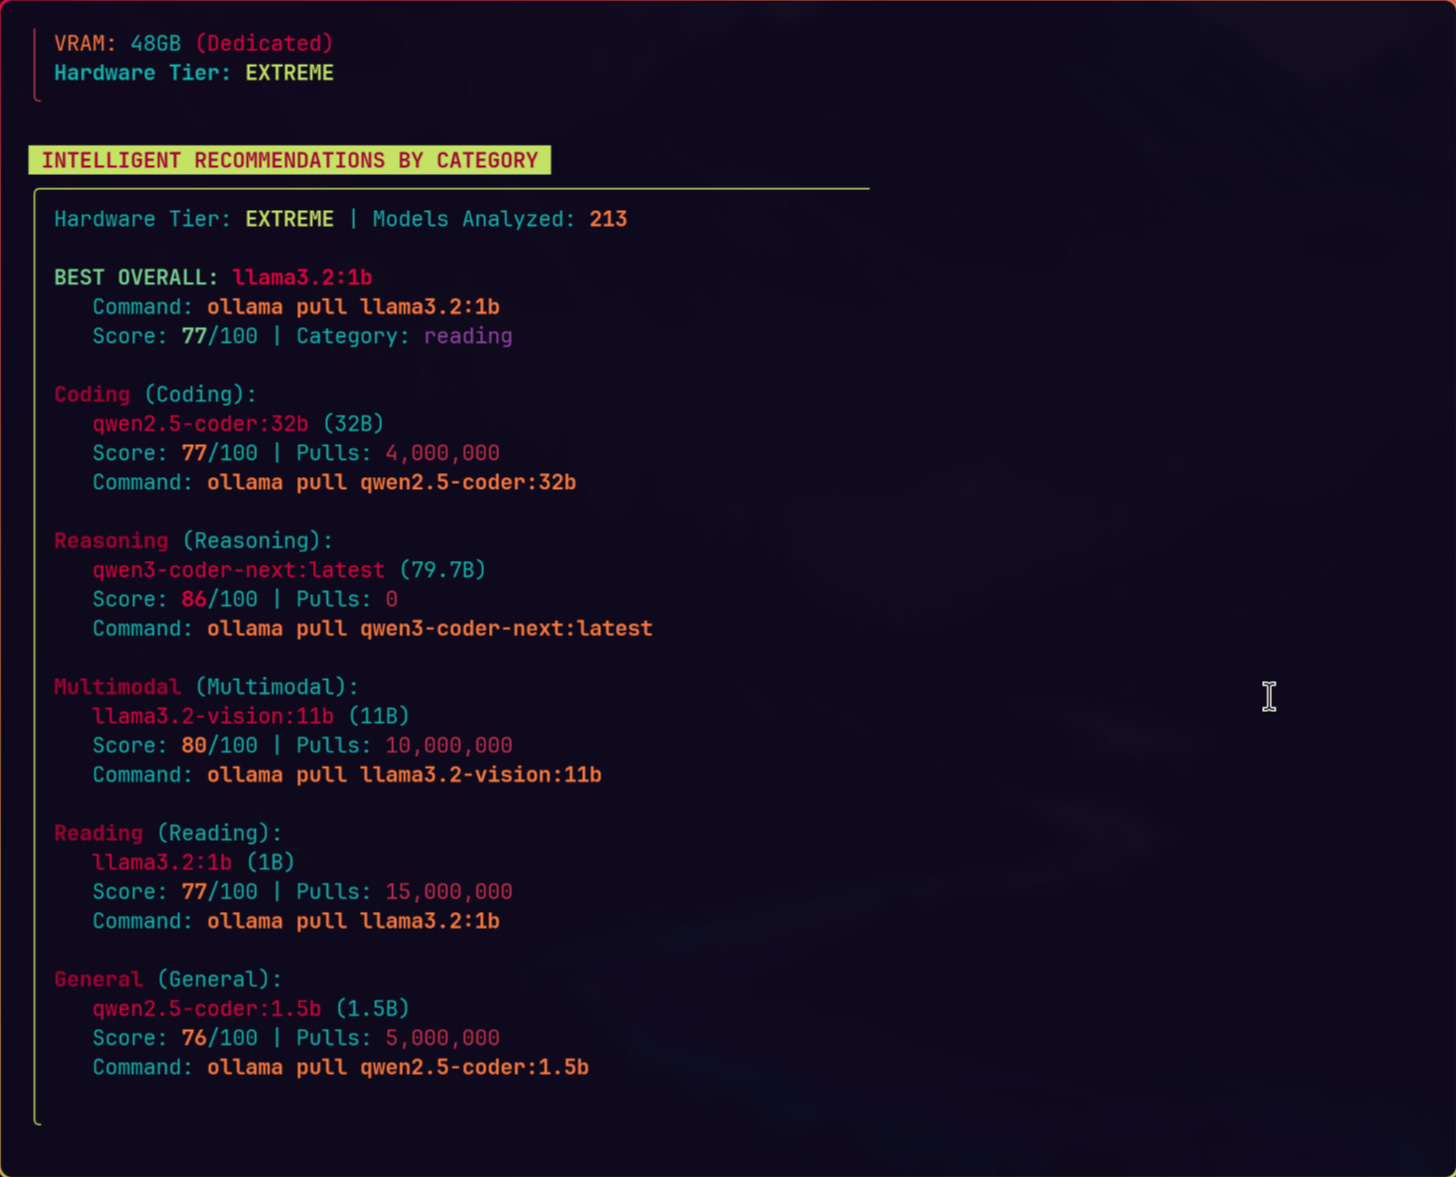This screenshot has width=1456, height=1177.
Task: Click the command under BEST OVERALL
Action: click(x=353, y=307)
